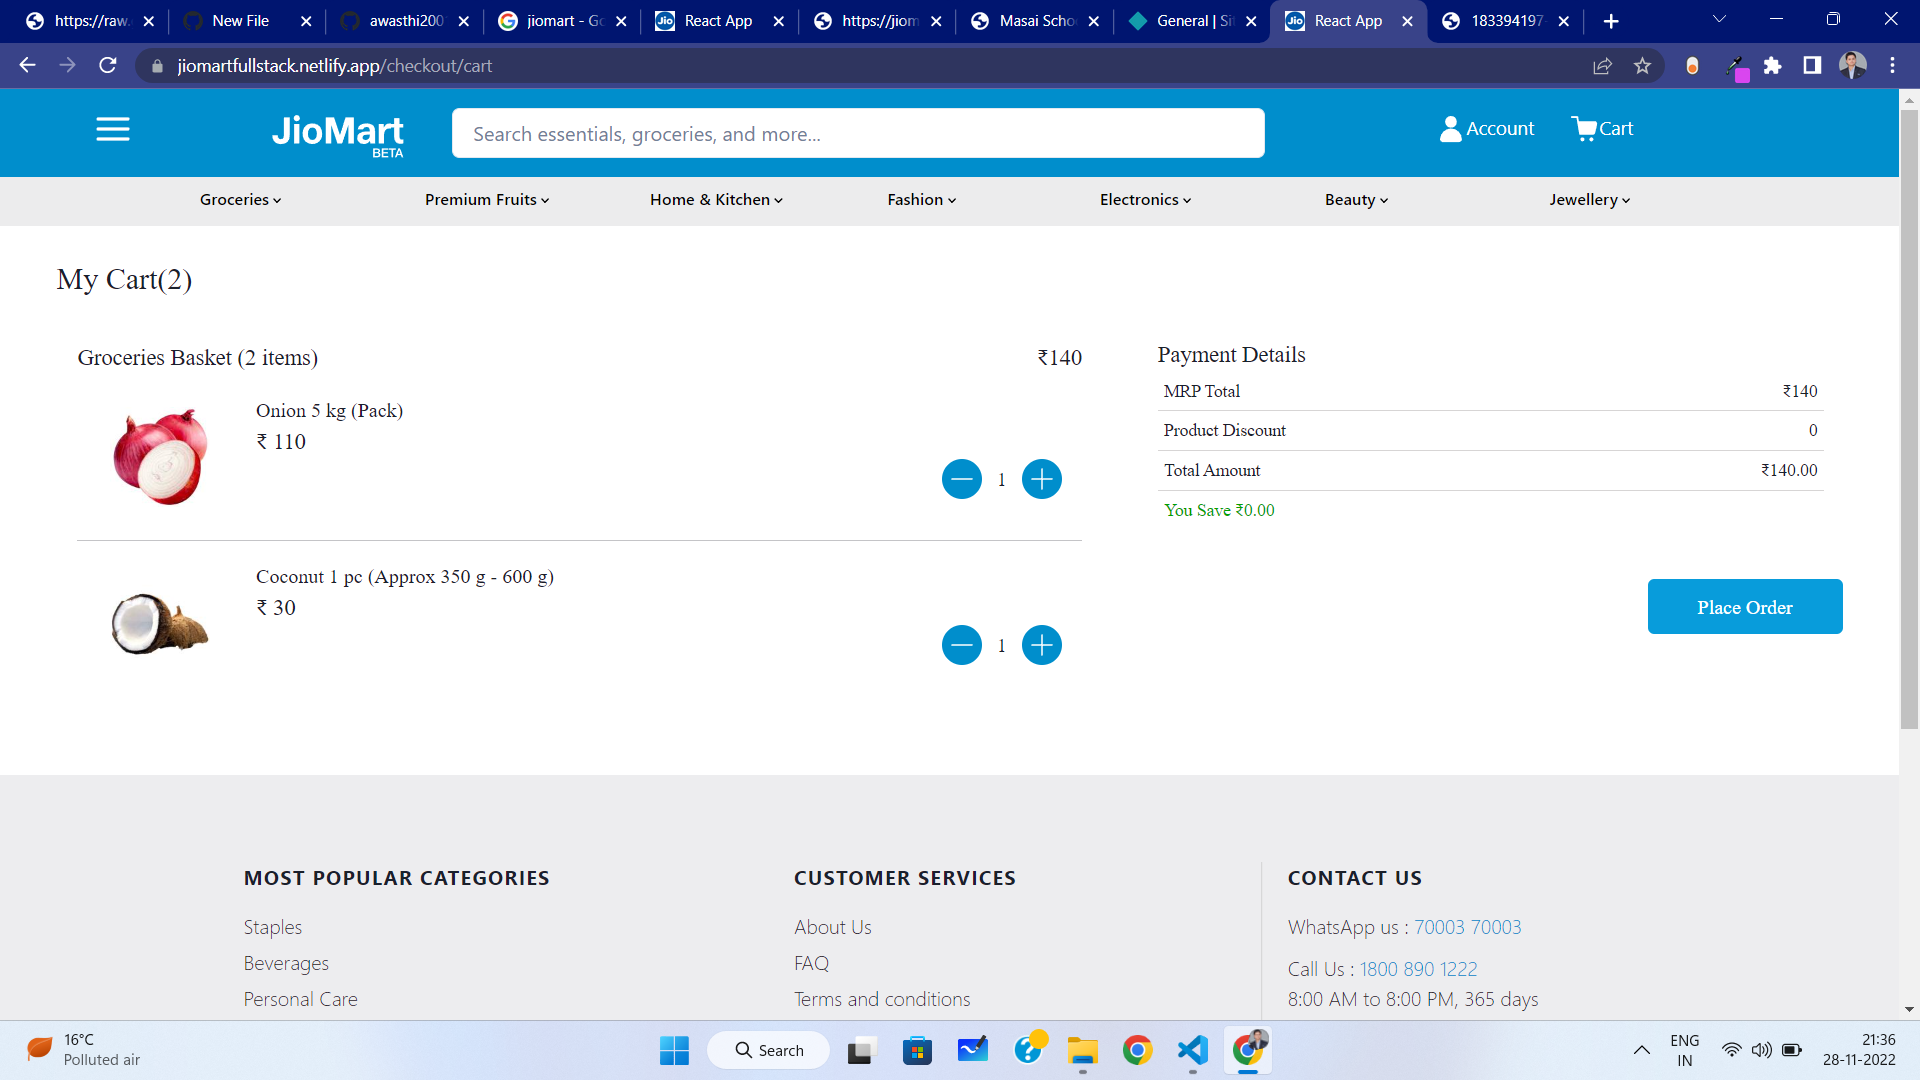Click the JioMart logo
Screen dimensions: 1920x1080
click(x=338, y=134)
